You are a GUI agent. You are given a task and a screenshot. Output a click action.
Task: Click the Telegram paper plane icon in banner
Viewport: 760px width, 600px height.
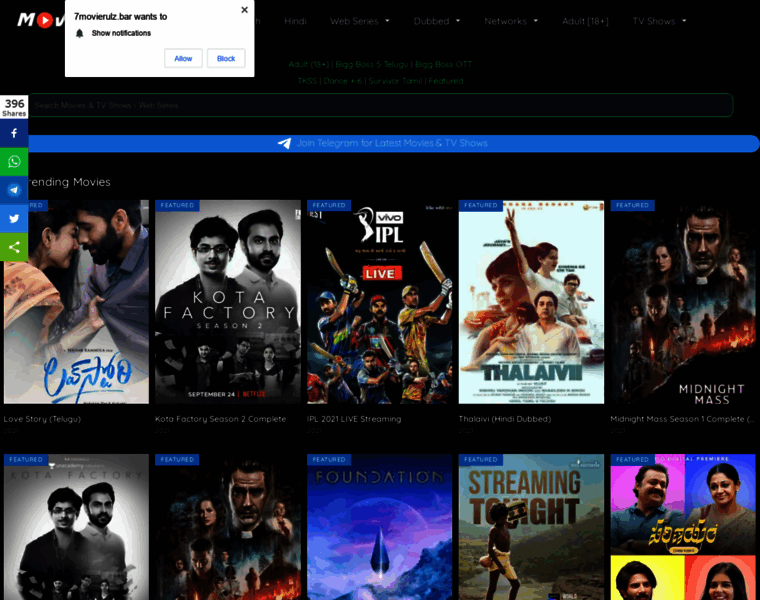tap(285, 143)
